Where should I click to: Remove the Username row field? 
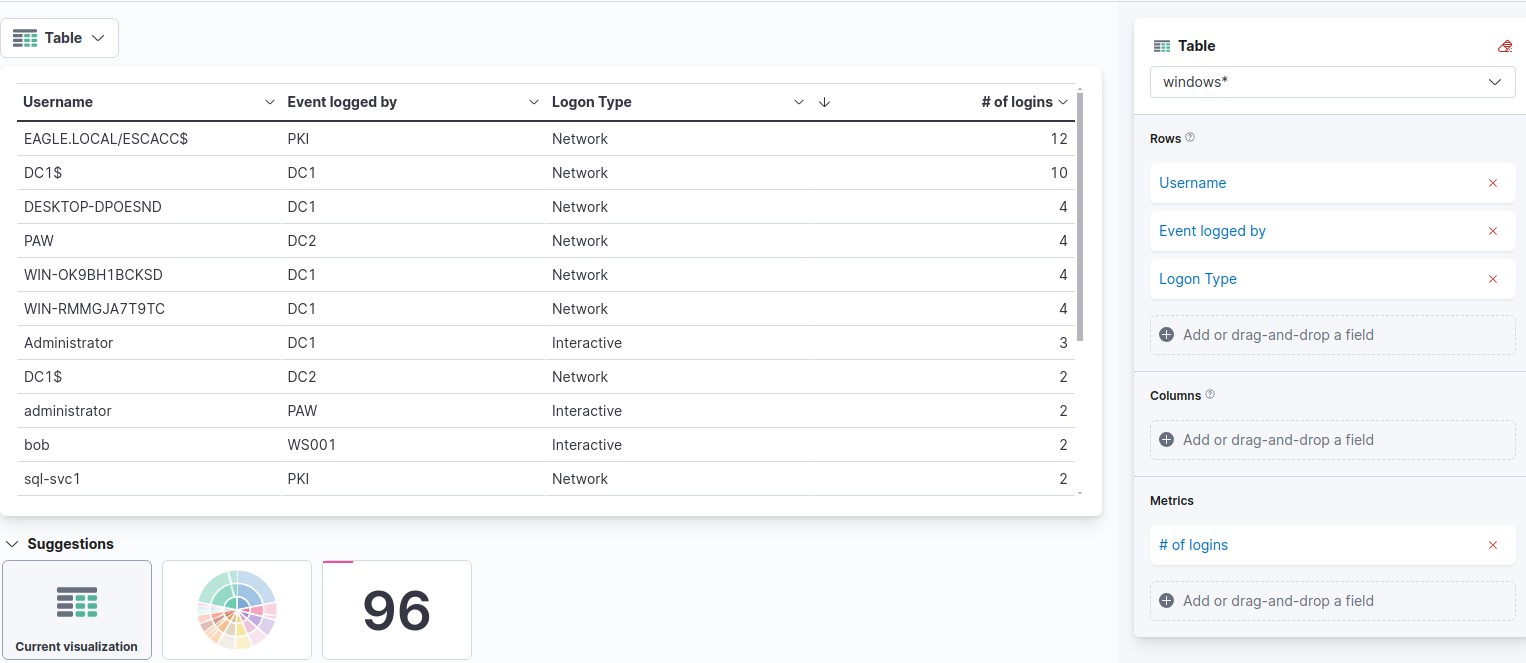tap(1493, 183)
